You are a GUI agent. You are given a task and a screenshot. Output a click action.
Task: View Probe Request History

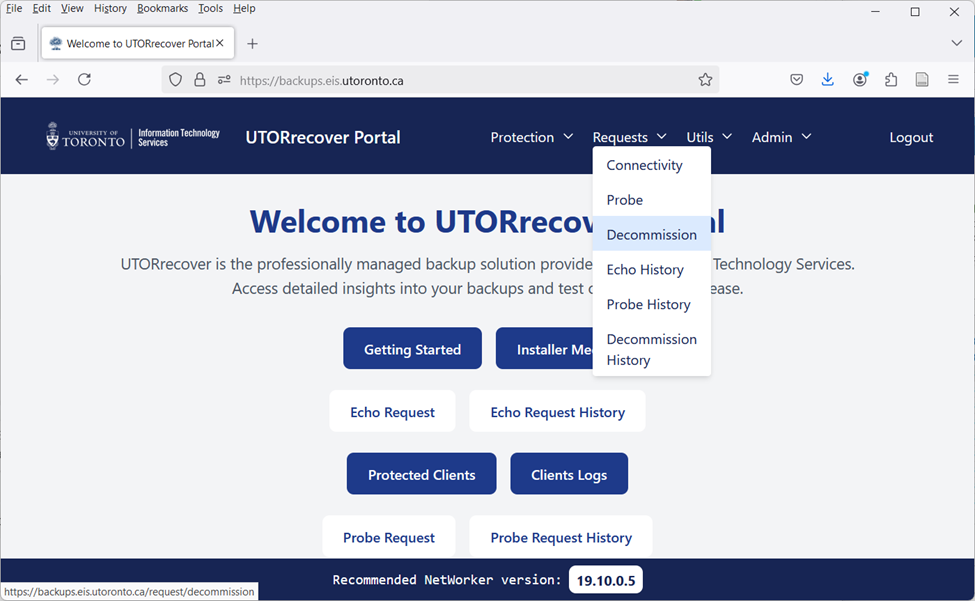[x=561, y=537]
